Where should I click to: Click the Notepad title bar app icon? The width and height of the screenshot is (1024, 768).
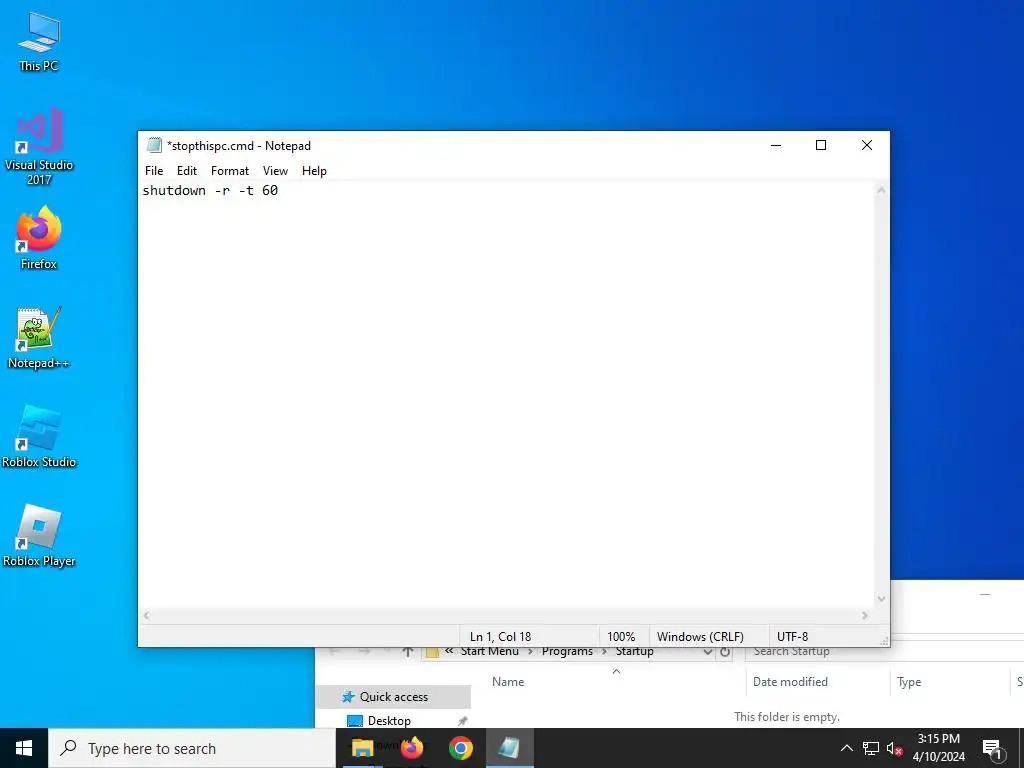154,145
